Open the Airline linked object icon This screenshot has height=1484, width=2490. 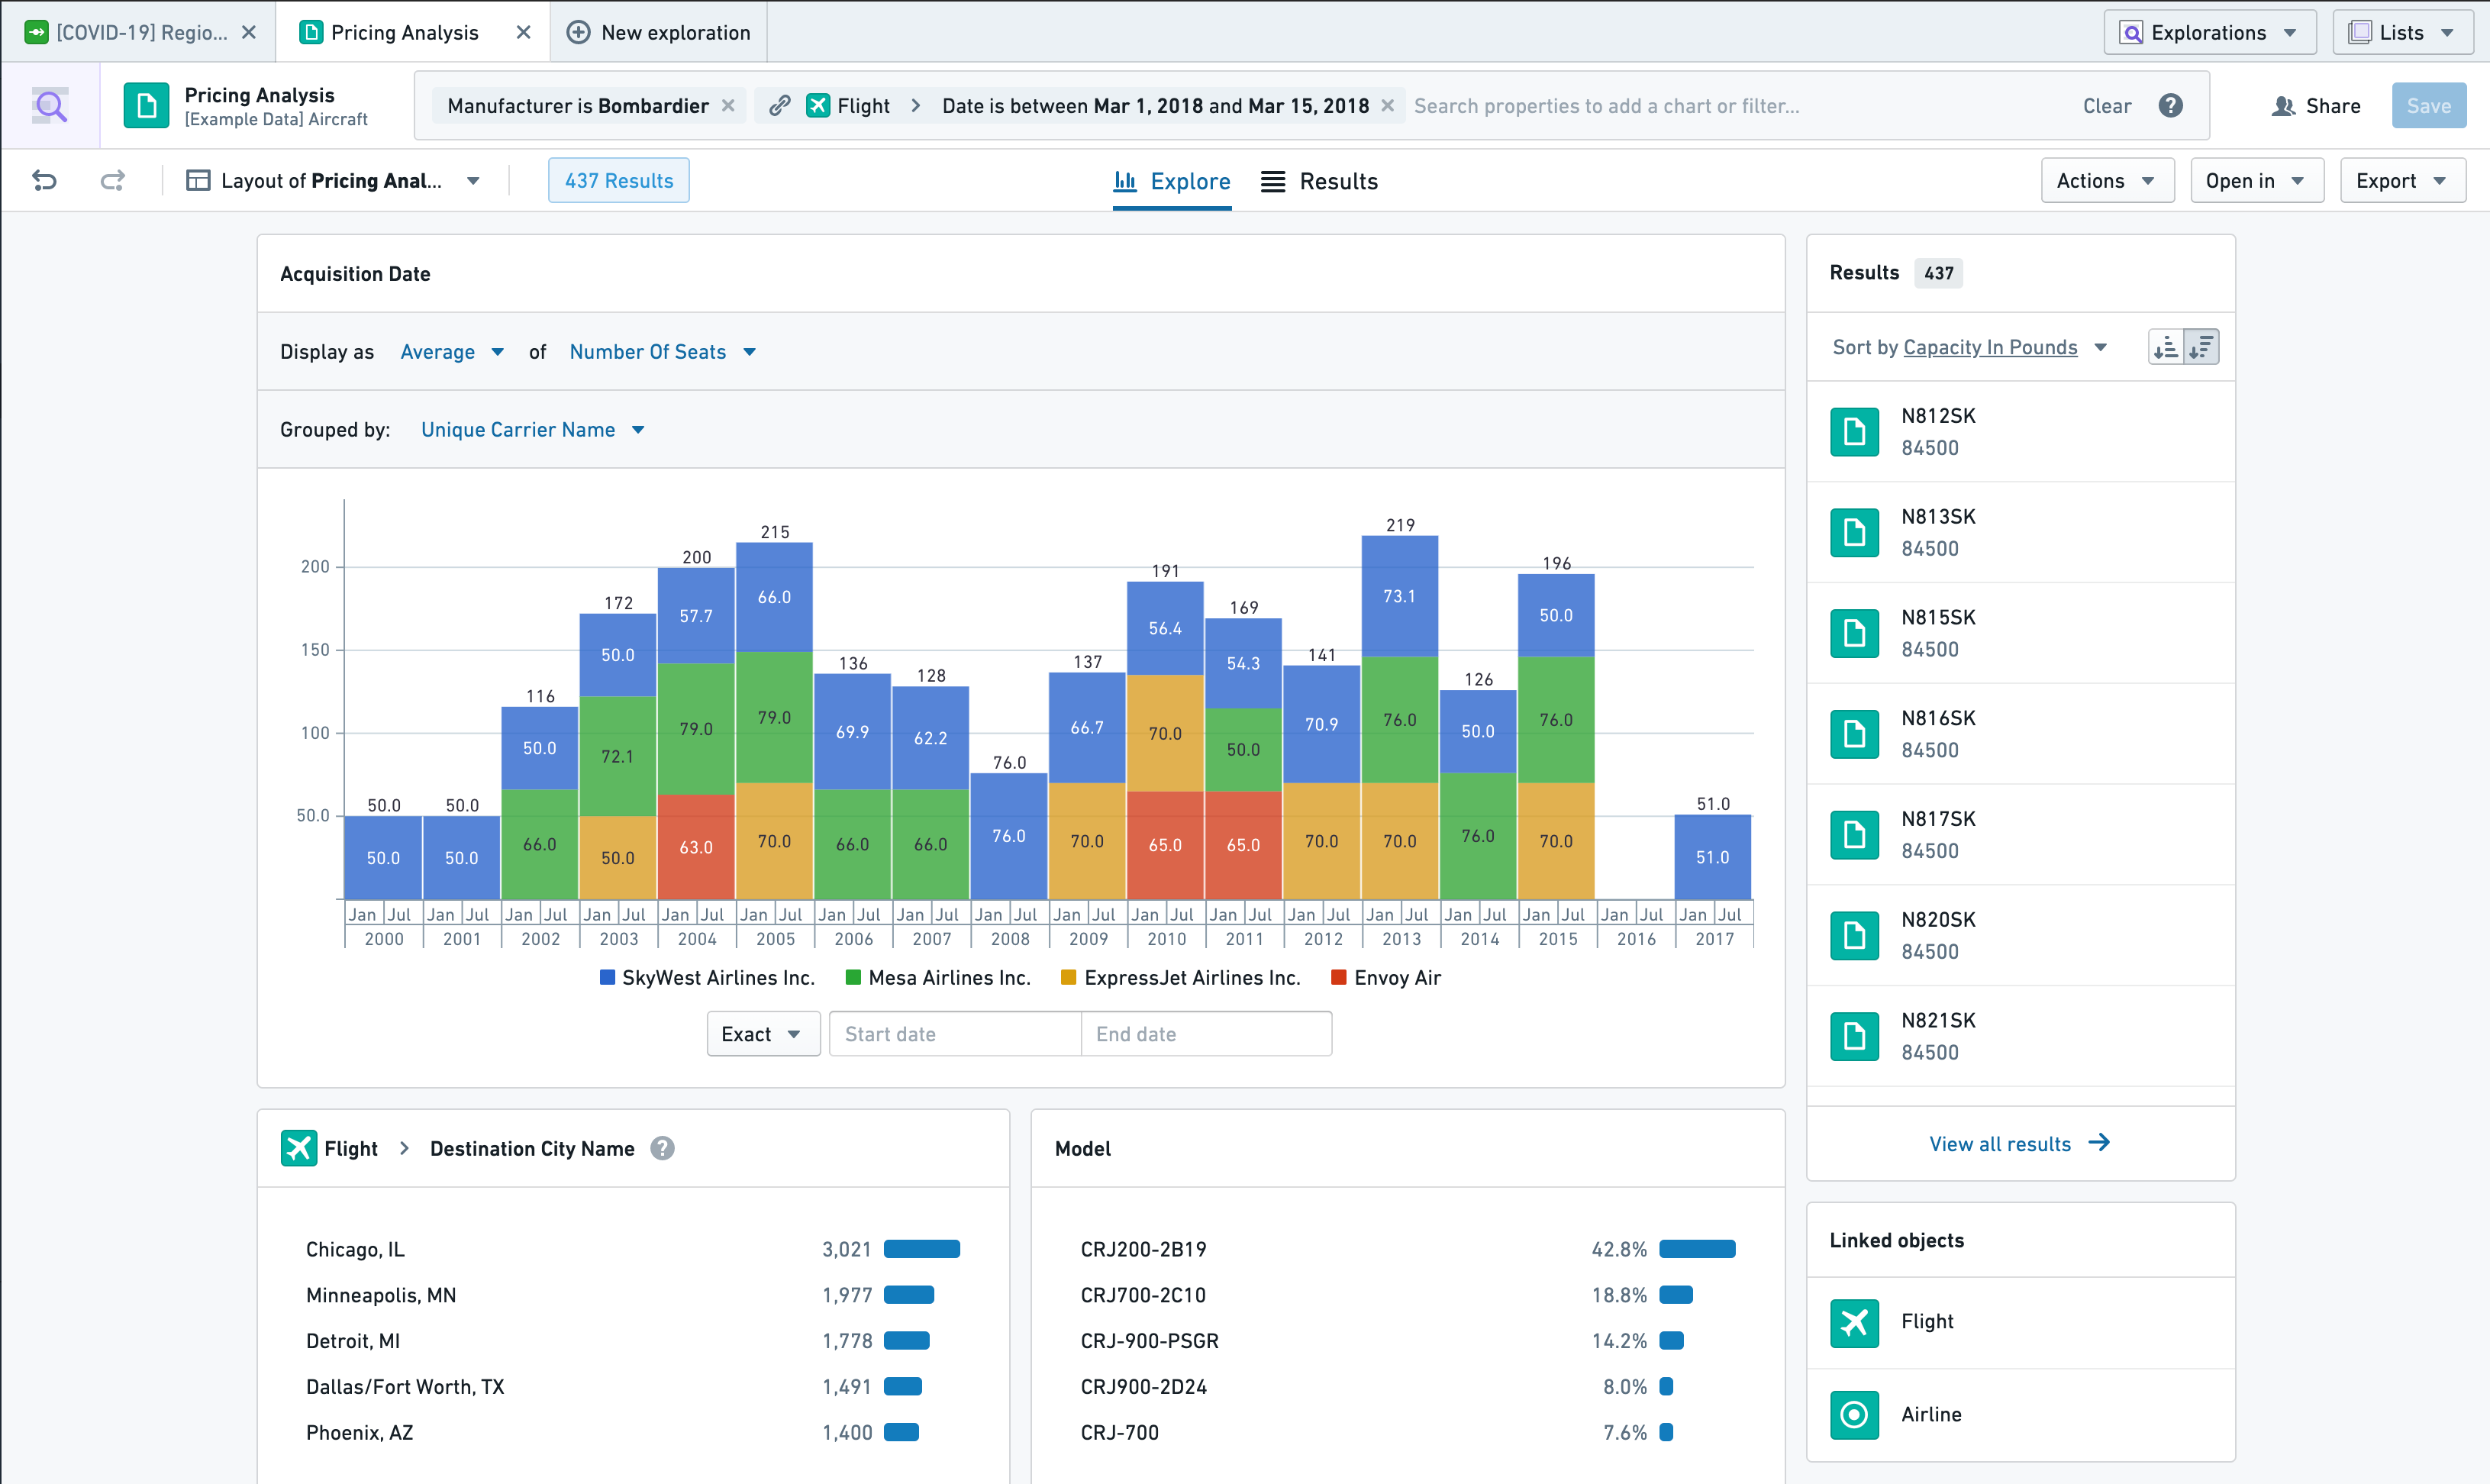coord(1854,1414)
